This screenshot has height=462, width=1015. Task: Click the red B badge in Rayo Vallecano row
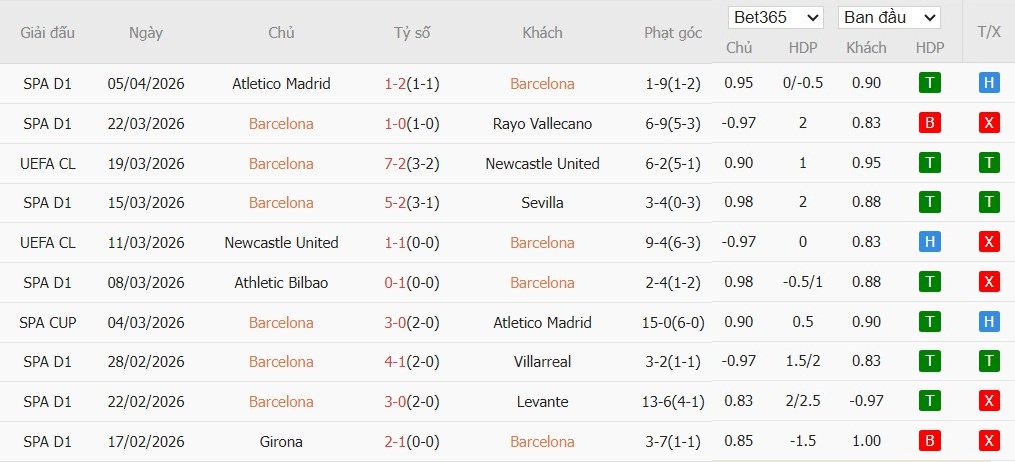(930, 123)
